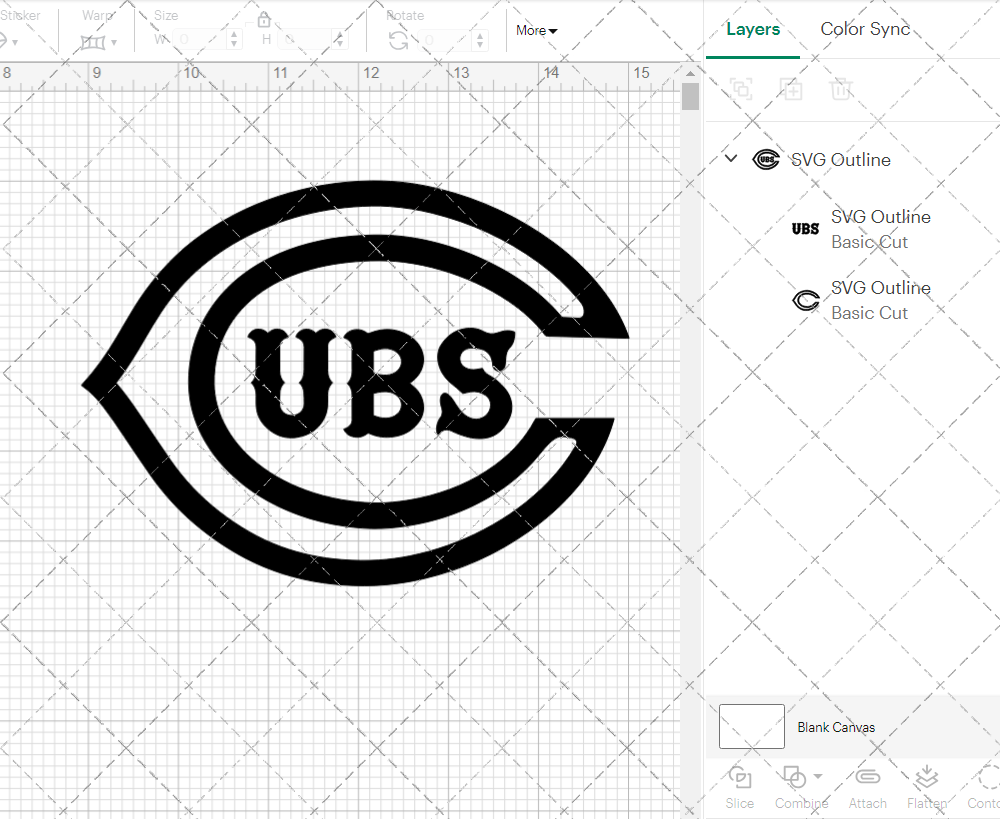The image size is (1000, 819).
Task: Open the Combine dropdown arrow
Action: click(818, 776)
